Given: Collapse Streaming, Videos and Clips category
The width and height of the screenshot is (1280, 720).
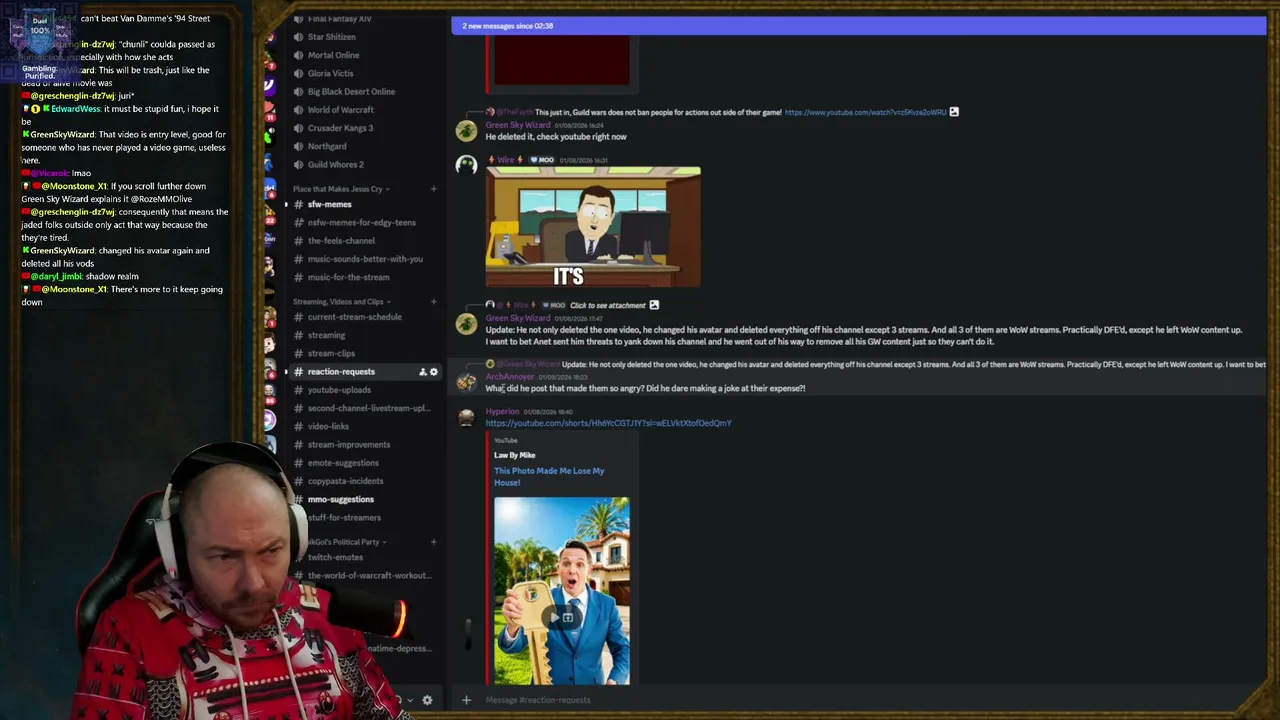Looking at the screenshot, I should pyautogui.click(x=341, y=302).
